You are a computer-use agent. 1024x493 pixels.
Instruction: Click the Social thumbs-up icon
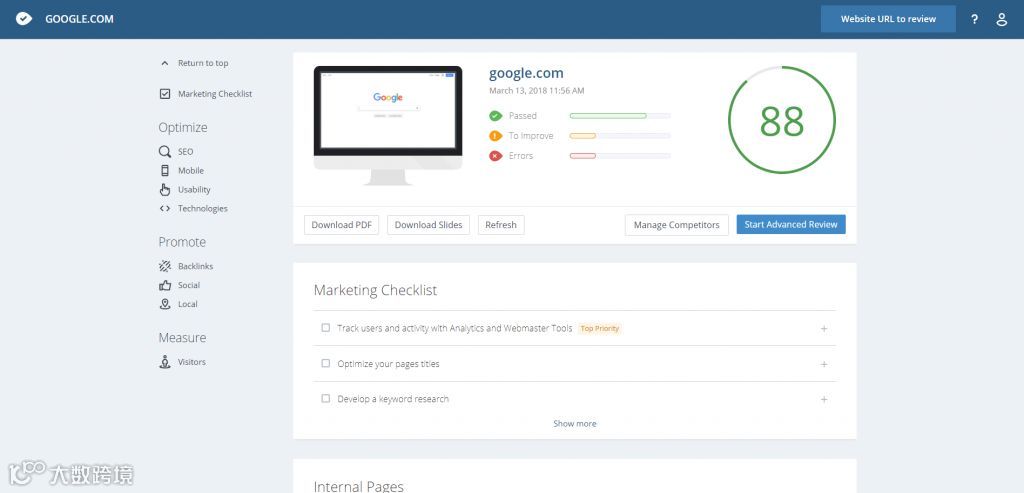pos(165,285)
